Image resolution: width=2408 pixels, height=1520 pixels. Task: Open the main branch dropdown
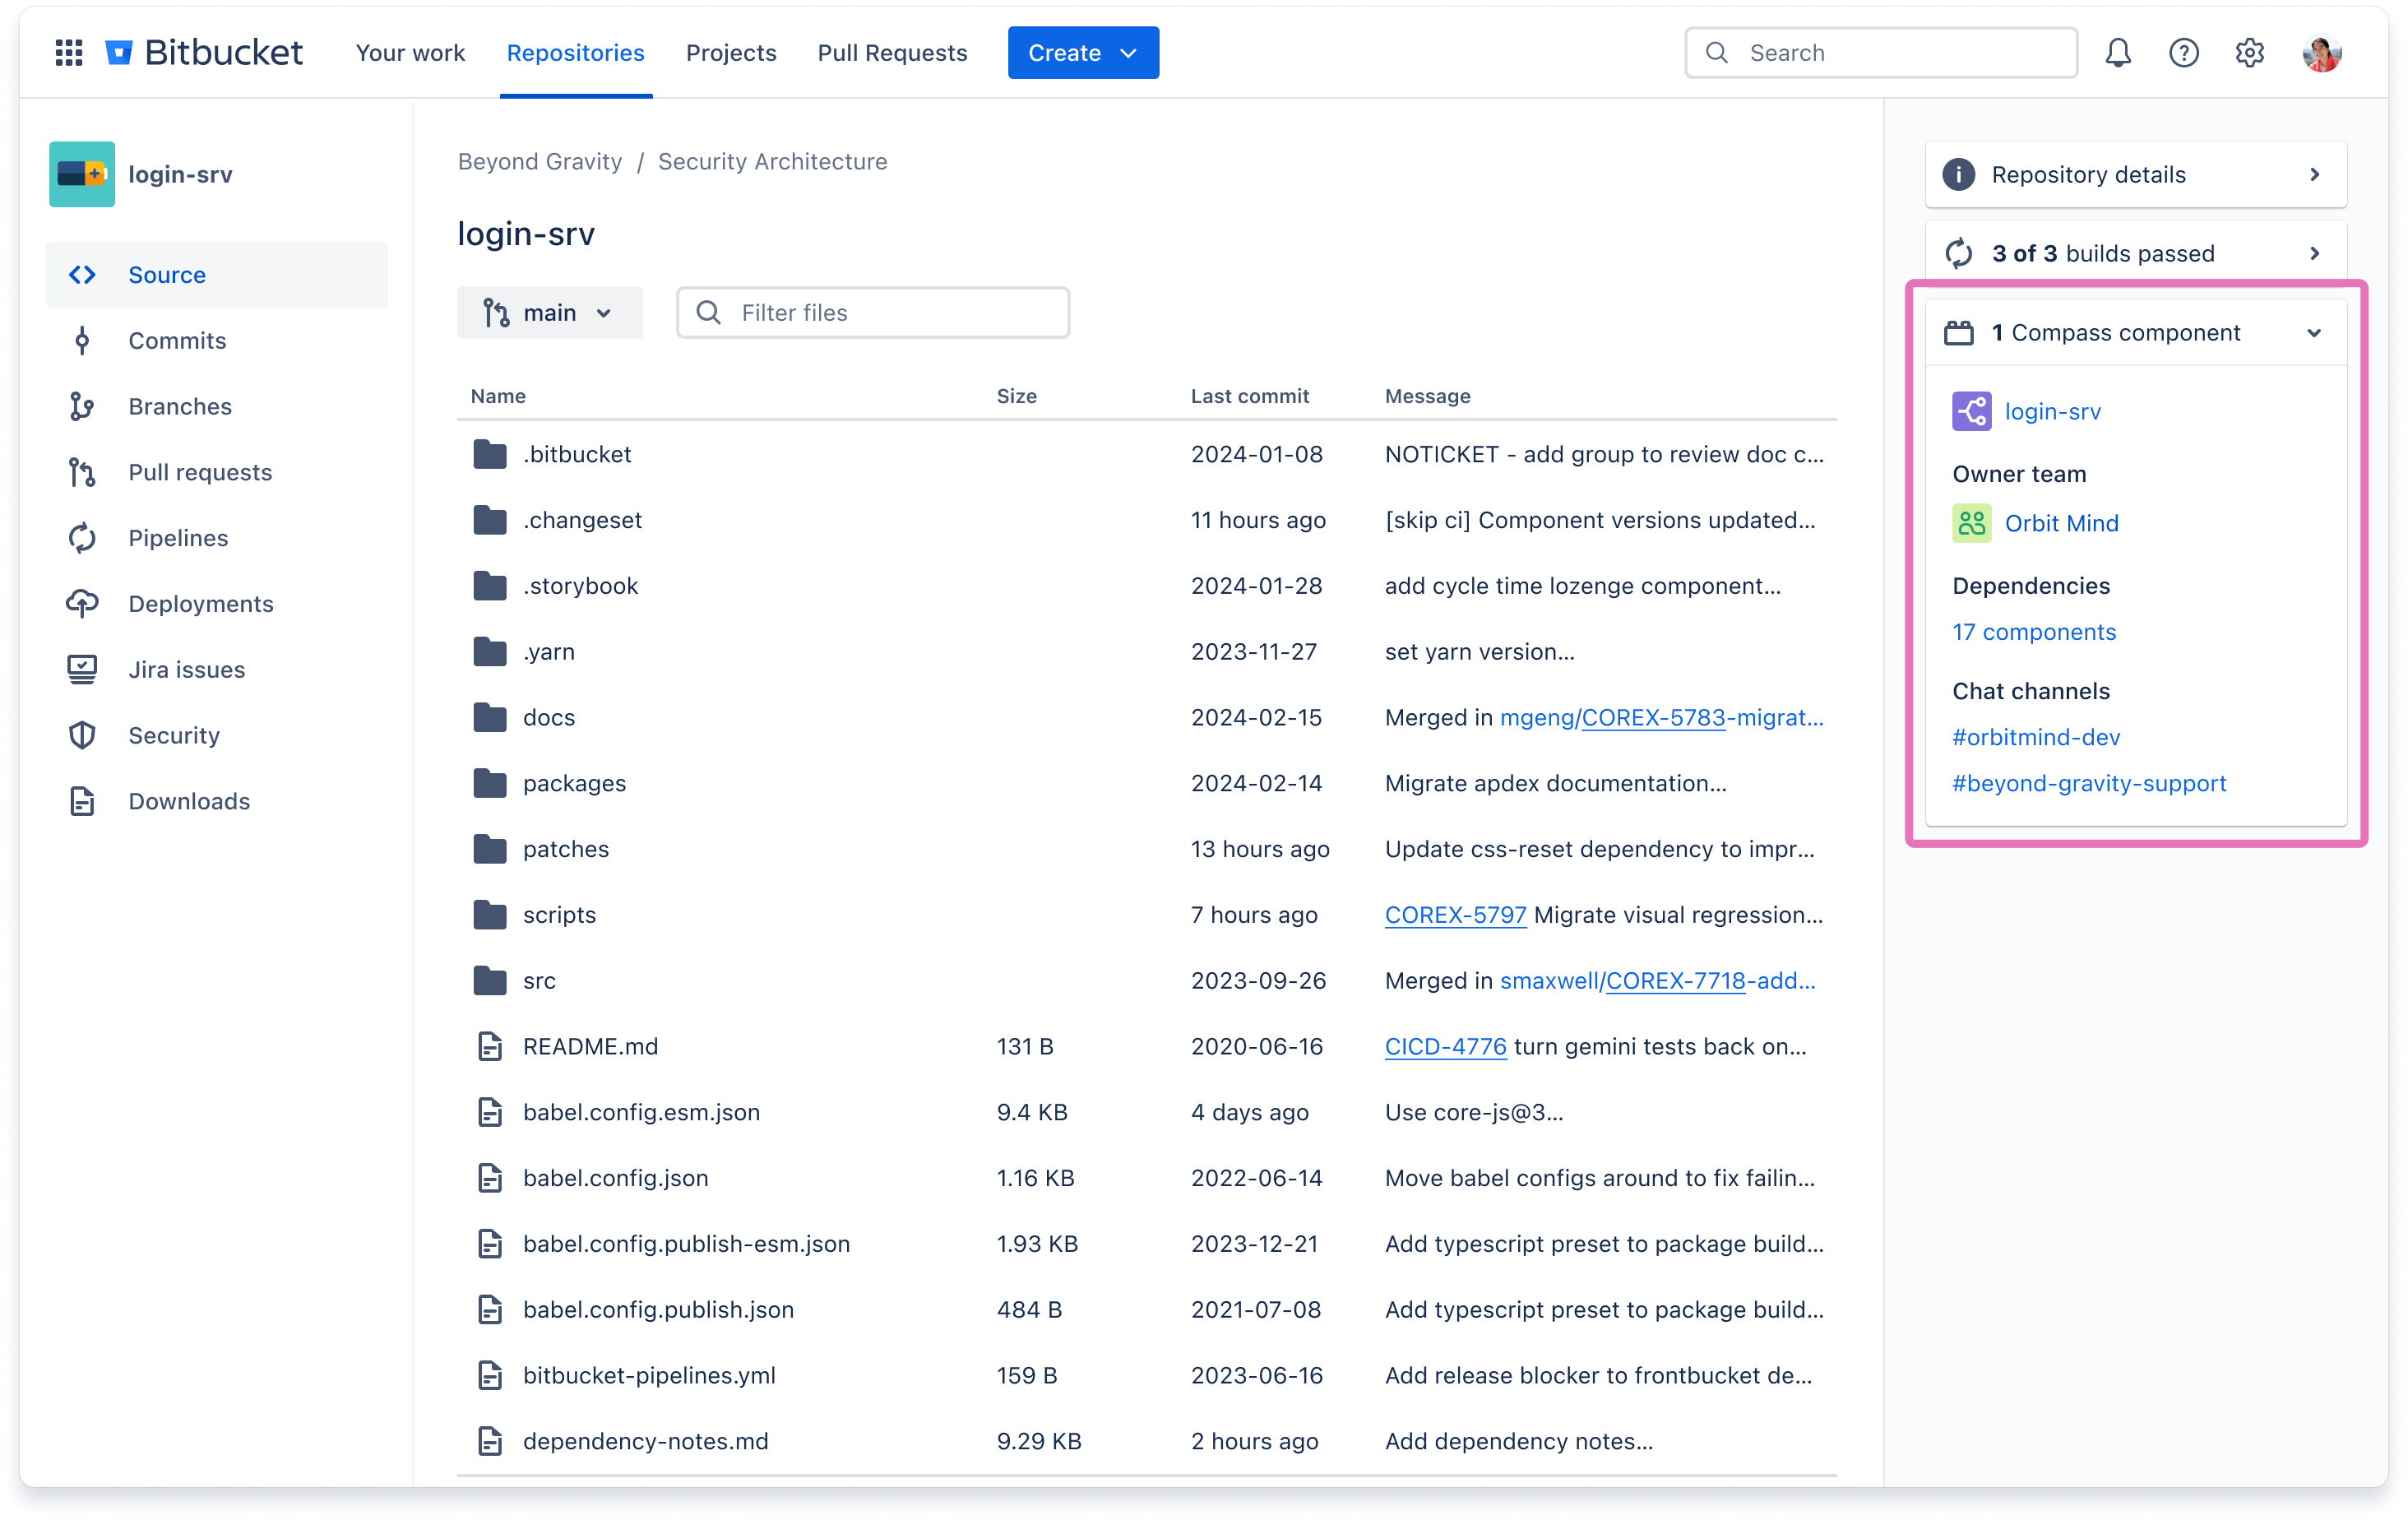click(549, 312)
